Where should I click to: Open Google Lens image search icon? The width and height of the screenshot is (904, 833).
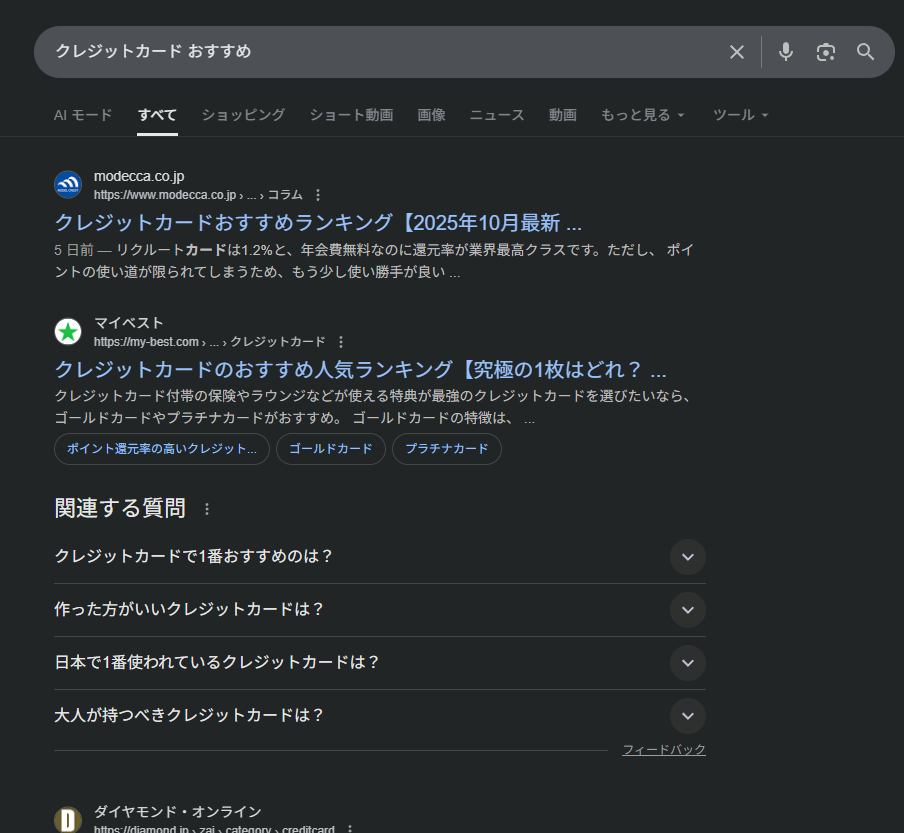(825, 52)
